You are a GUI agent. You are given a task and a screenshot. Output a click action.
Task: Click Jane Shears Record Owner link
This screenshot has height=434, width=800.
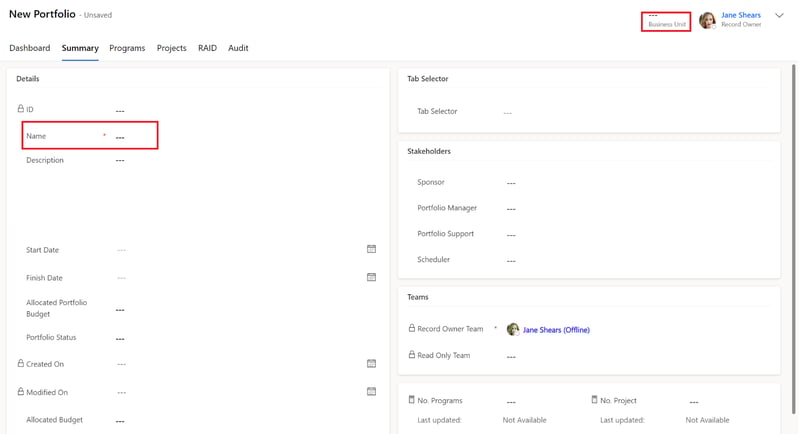[741, 15]
